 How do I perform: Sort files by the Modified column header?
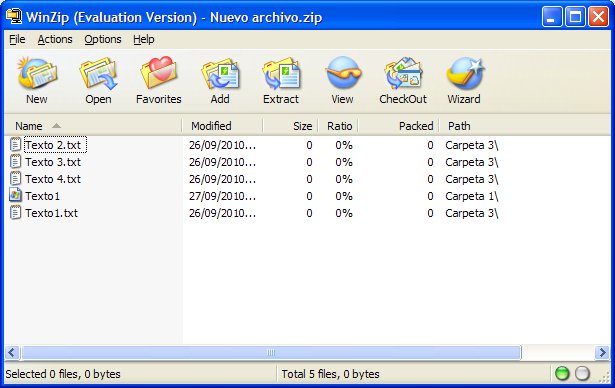coord(222,126)
